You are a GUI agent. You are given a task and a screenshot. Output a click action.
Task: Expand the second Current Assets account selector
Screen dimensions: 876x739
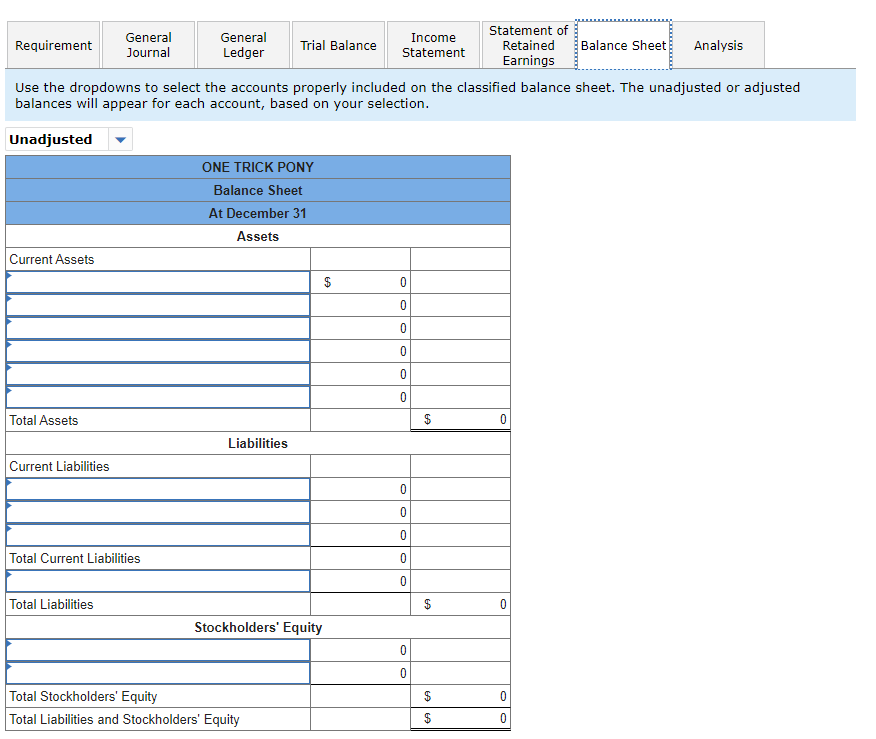pyautogui.click(x=157, y=305)
